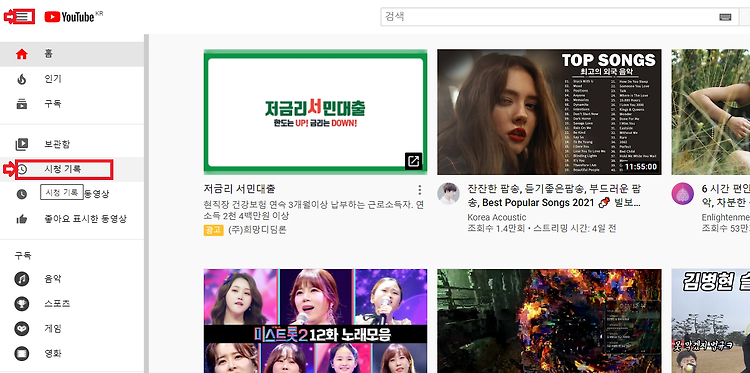
Task: Click the 구독 subscriptions icon
Action: coord(22,104)
